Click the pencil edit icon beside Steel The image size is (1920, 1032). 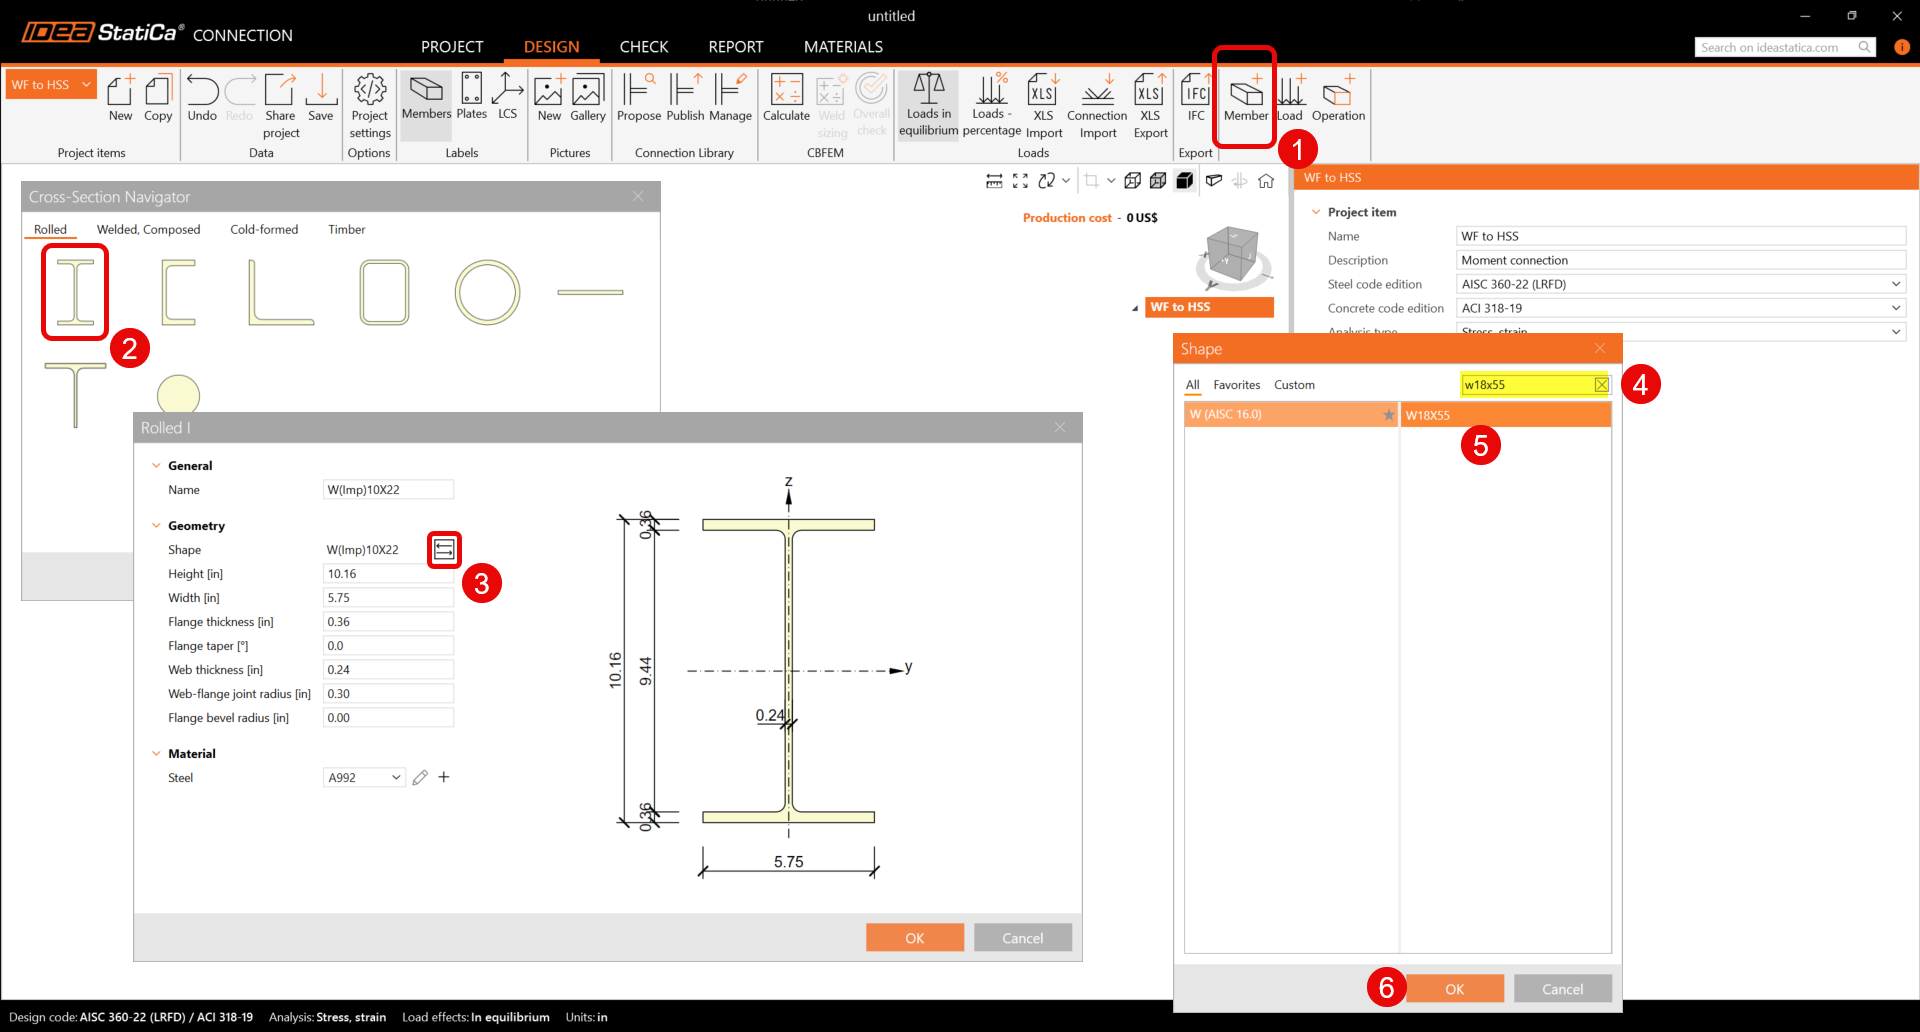(x=420, y=778)
